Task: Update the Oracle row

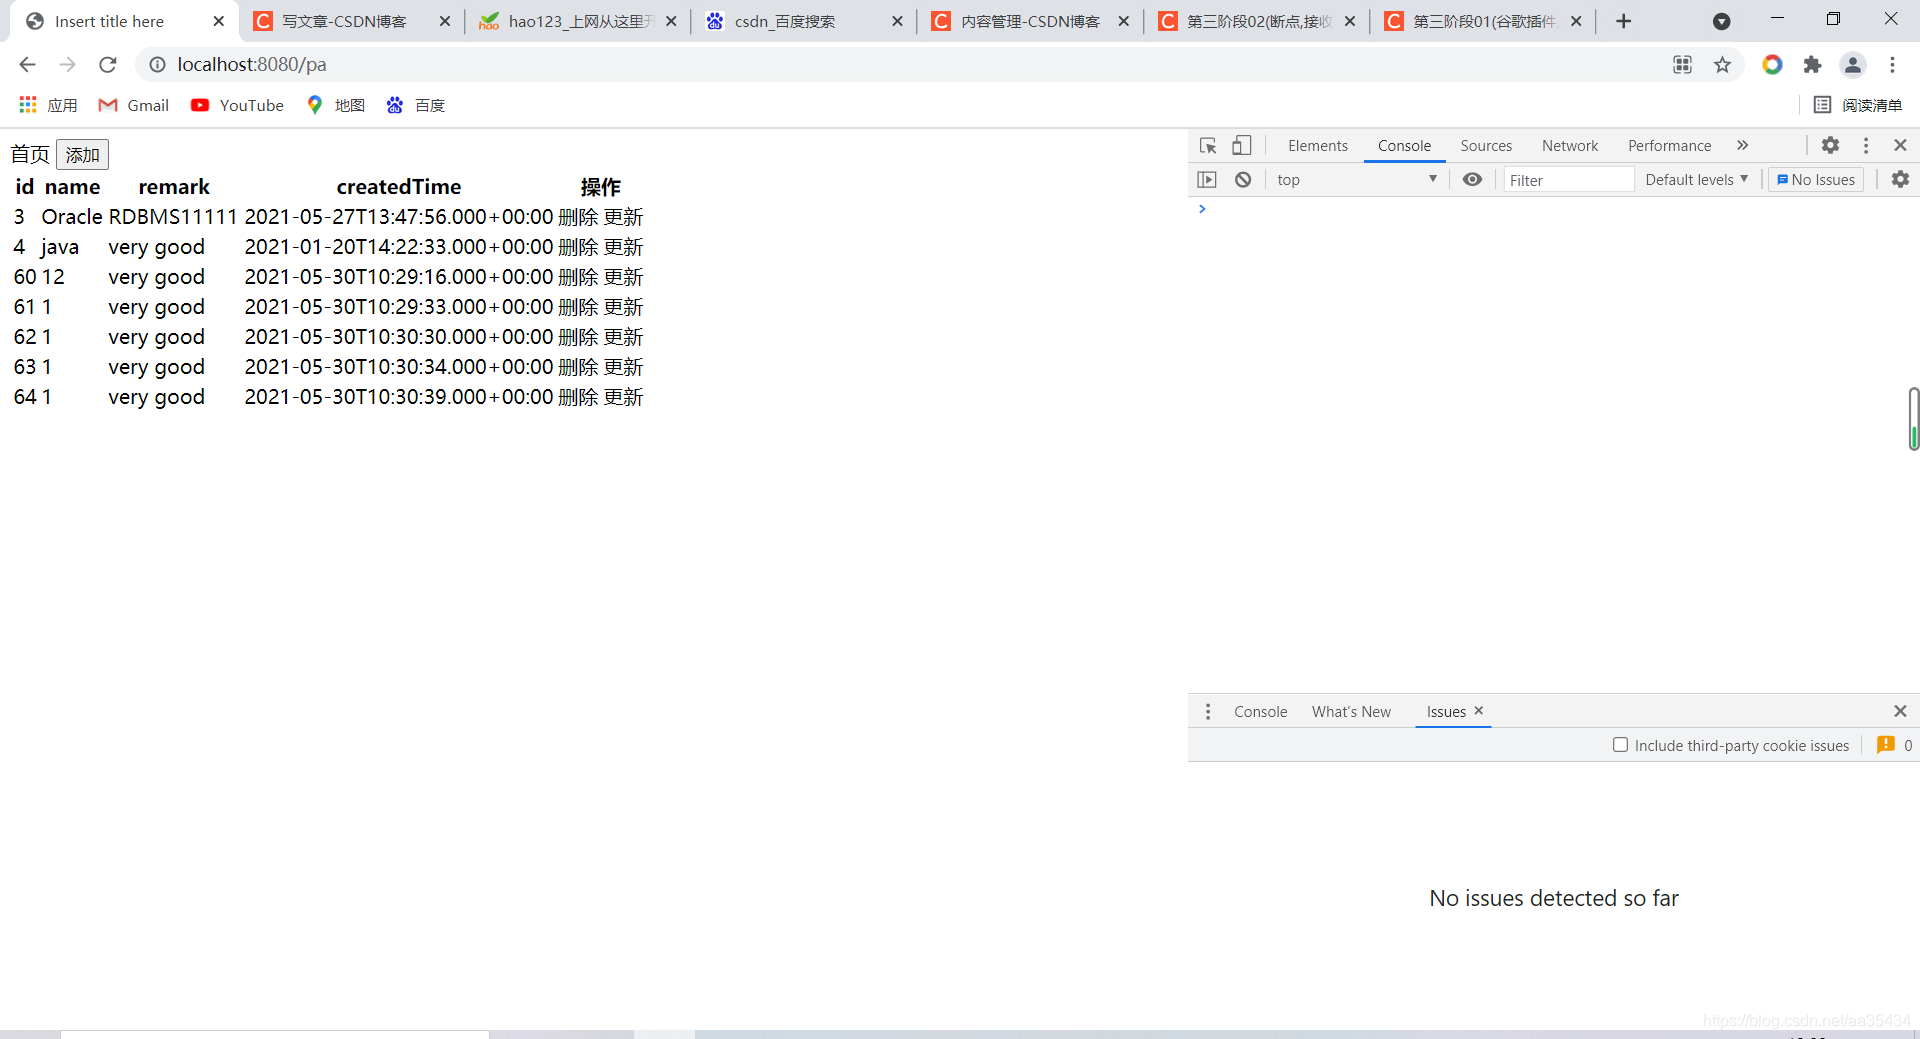Action: pyautogui.click(x=623, y=217)
